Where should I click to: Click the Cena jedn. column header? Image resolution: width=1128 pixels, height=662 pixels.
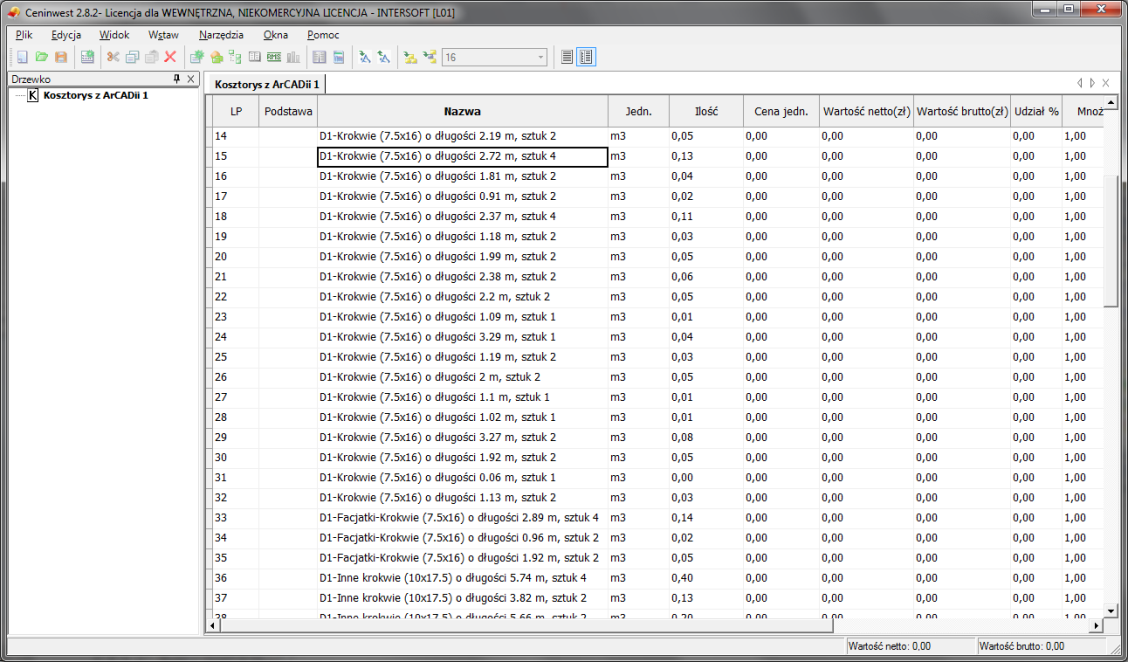point(781,112)
